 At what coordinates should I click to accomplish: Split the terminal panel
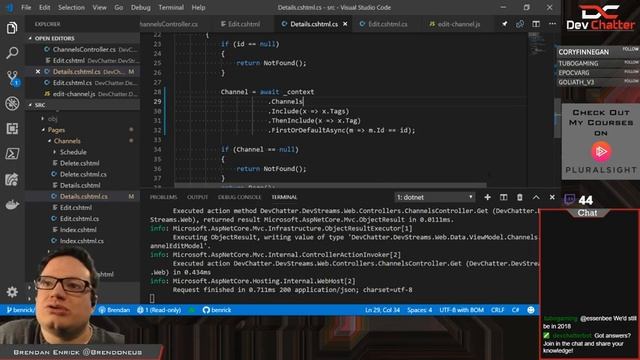504,197
